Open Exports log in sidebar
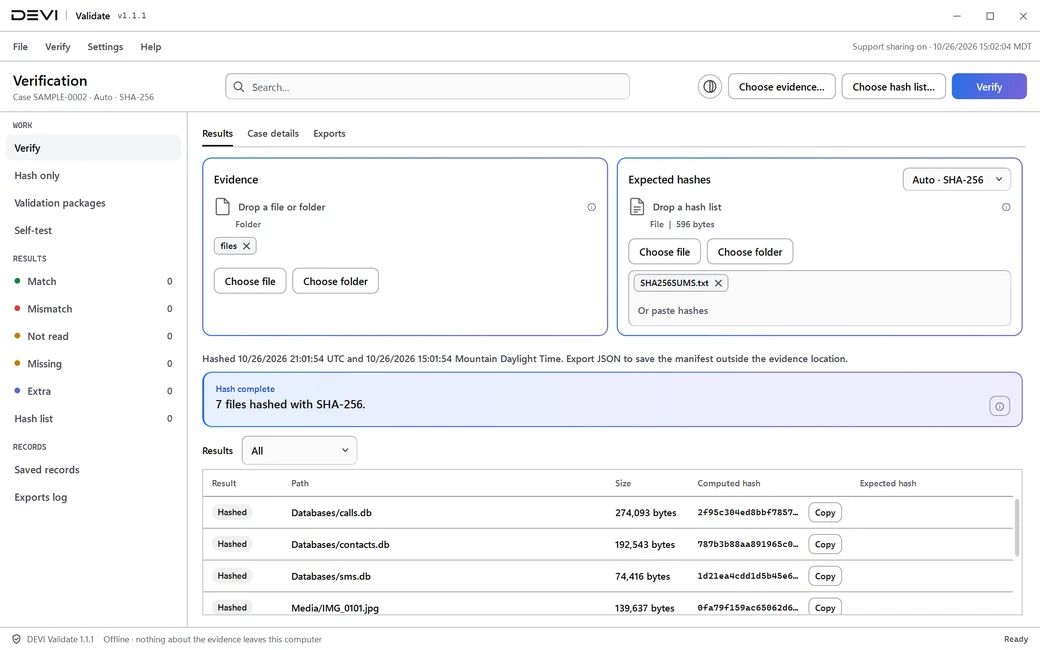 coord(94,497)
